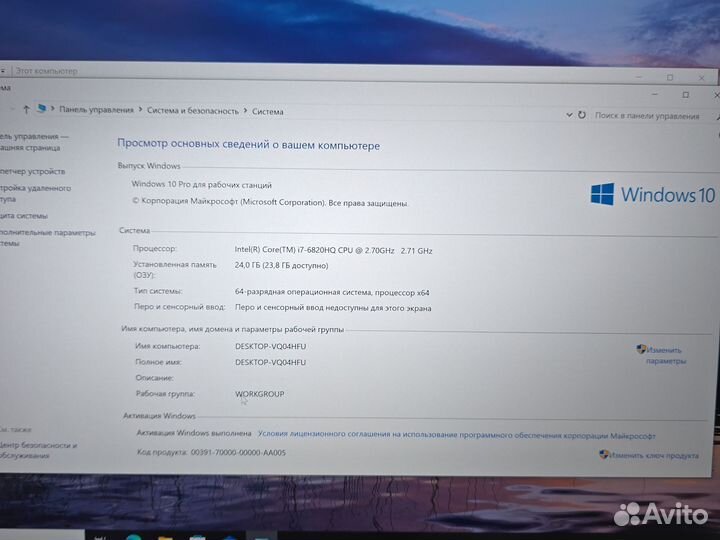Go to Панель управления breadcrumb

coord(96,110)
